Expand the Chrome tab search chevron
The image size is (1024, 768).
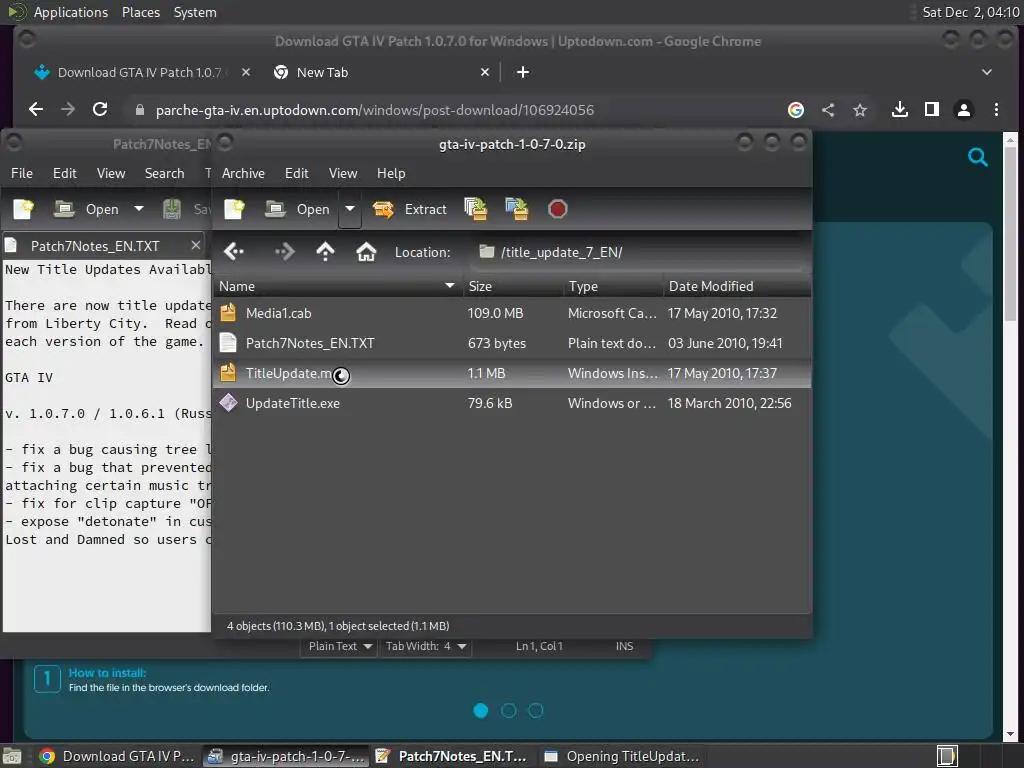tap(987, 72)
